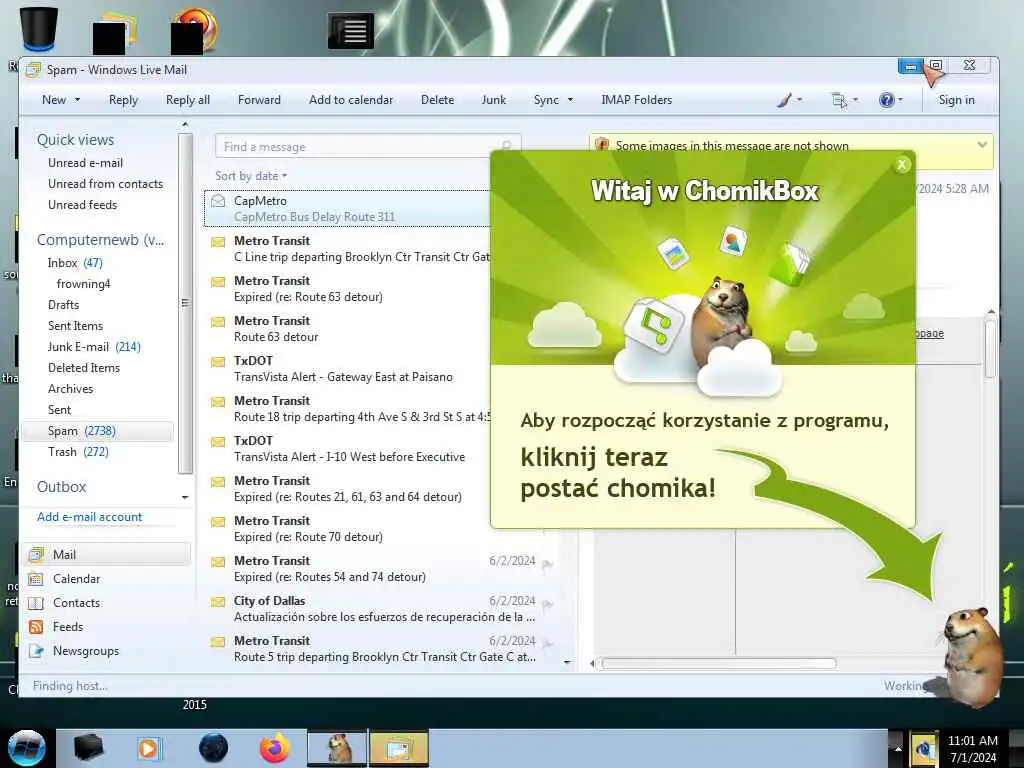Open the Windows Start orb
Screen dimensions: 1024x768
coord(26,748)
